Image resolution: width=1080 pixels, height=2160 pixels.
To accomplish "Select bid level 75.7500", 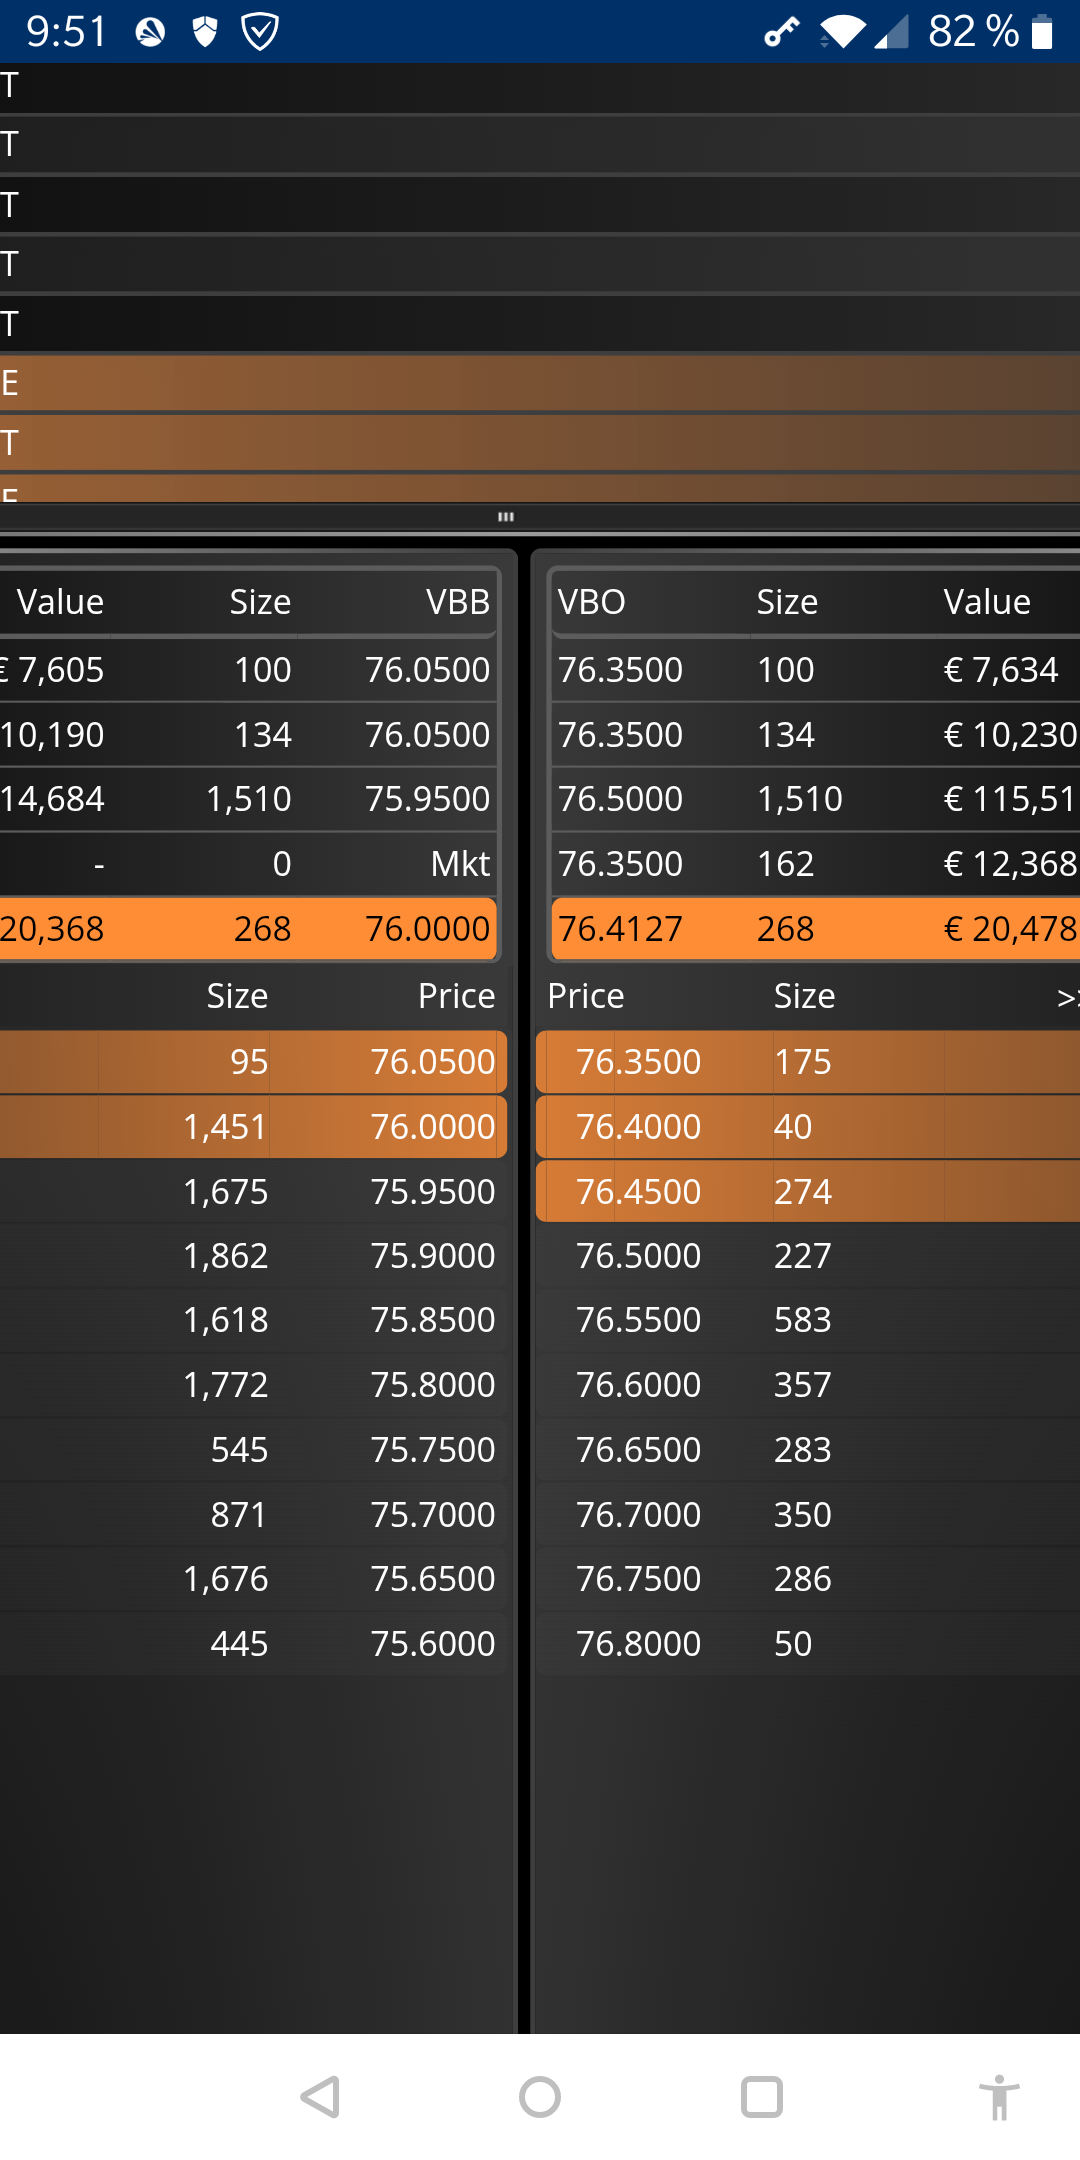I will 253,1450.
